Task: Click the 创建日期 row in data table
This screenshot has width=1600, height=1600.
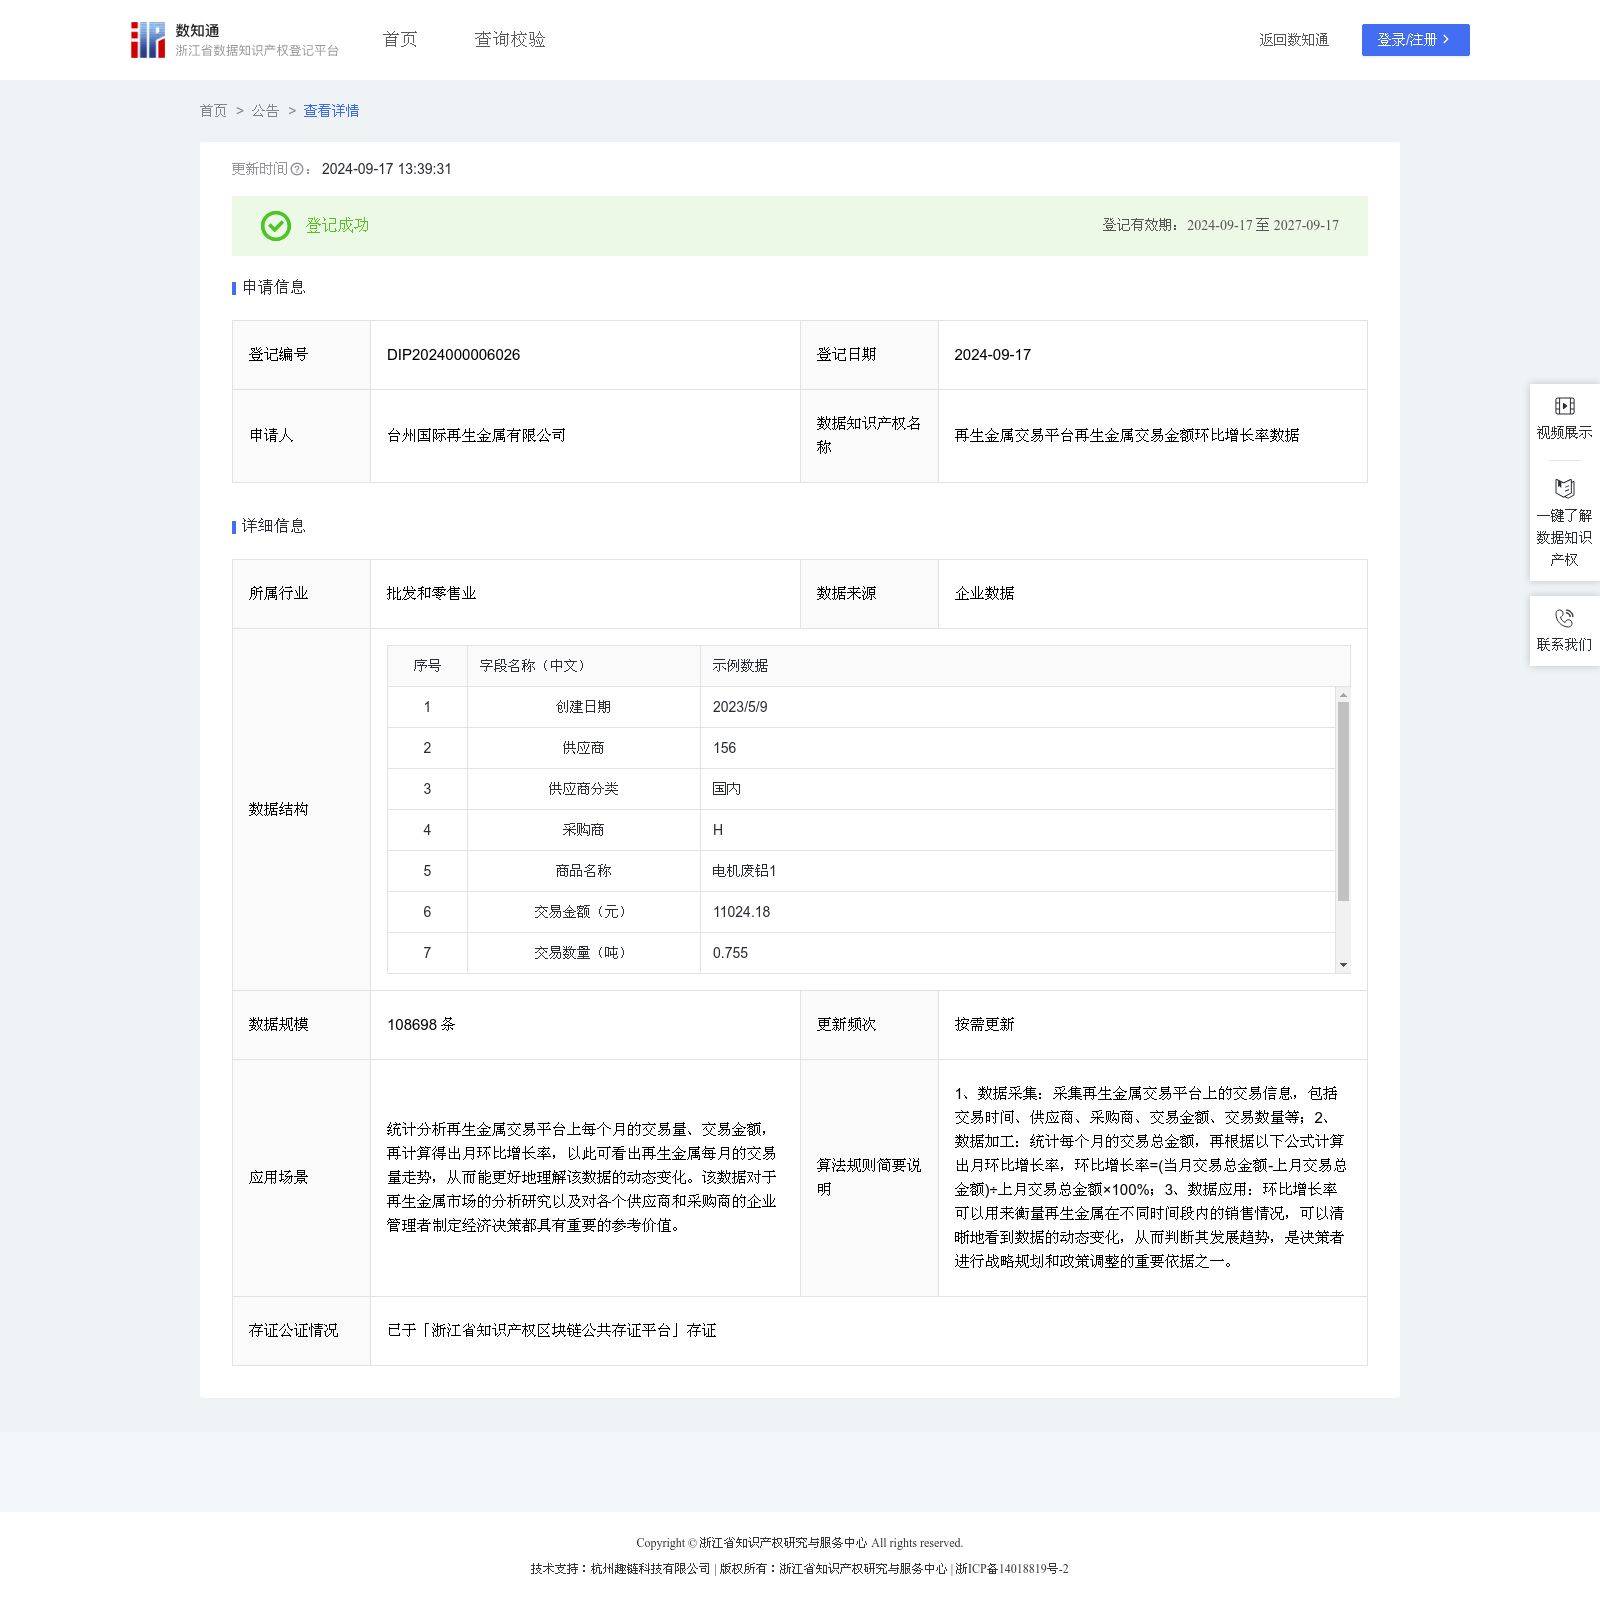Action: tap(861, 707)
